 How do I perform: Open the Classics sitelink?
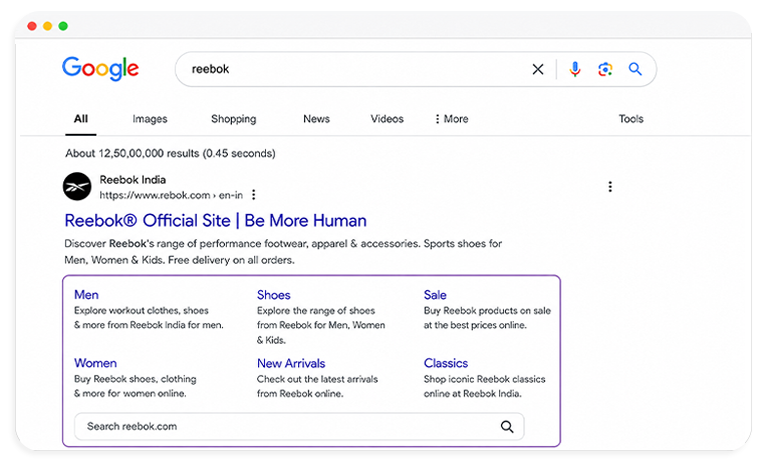[x=446, y=363]
